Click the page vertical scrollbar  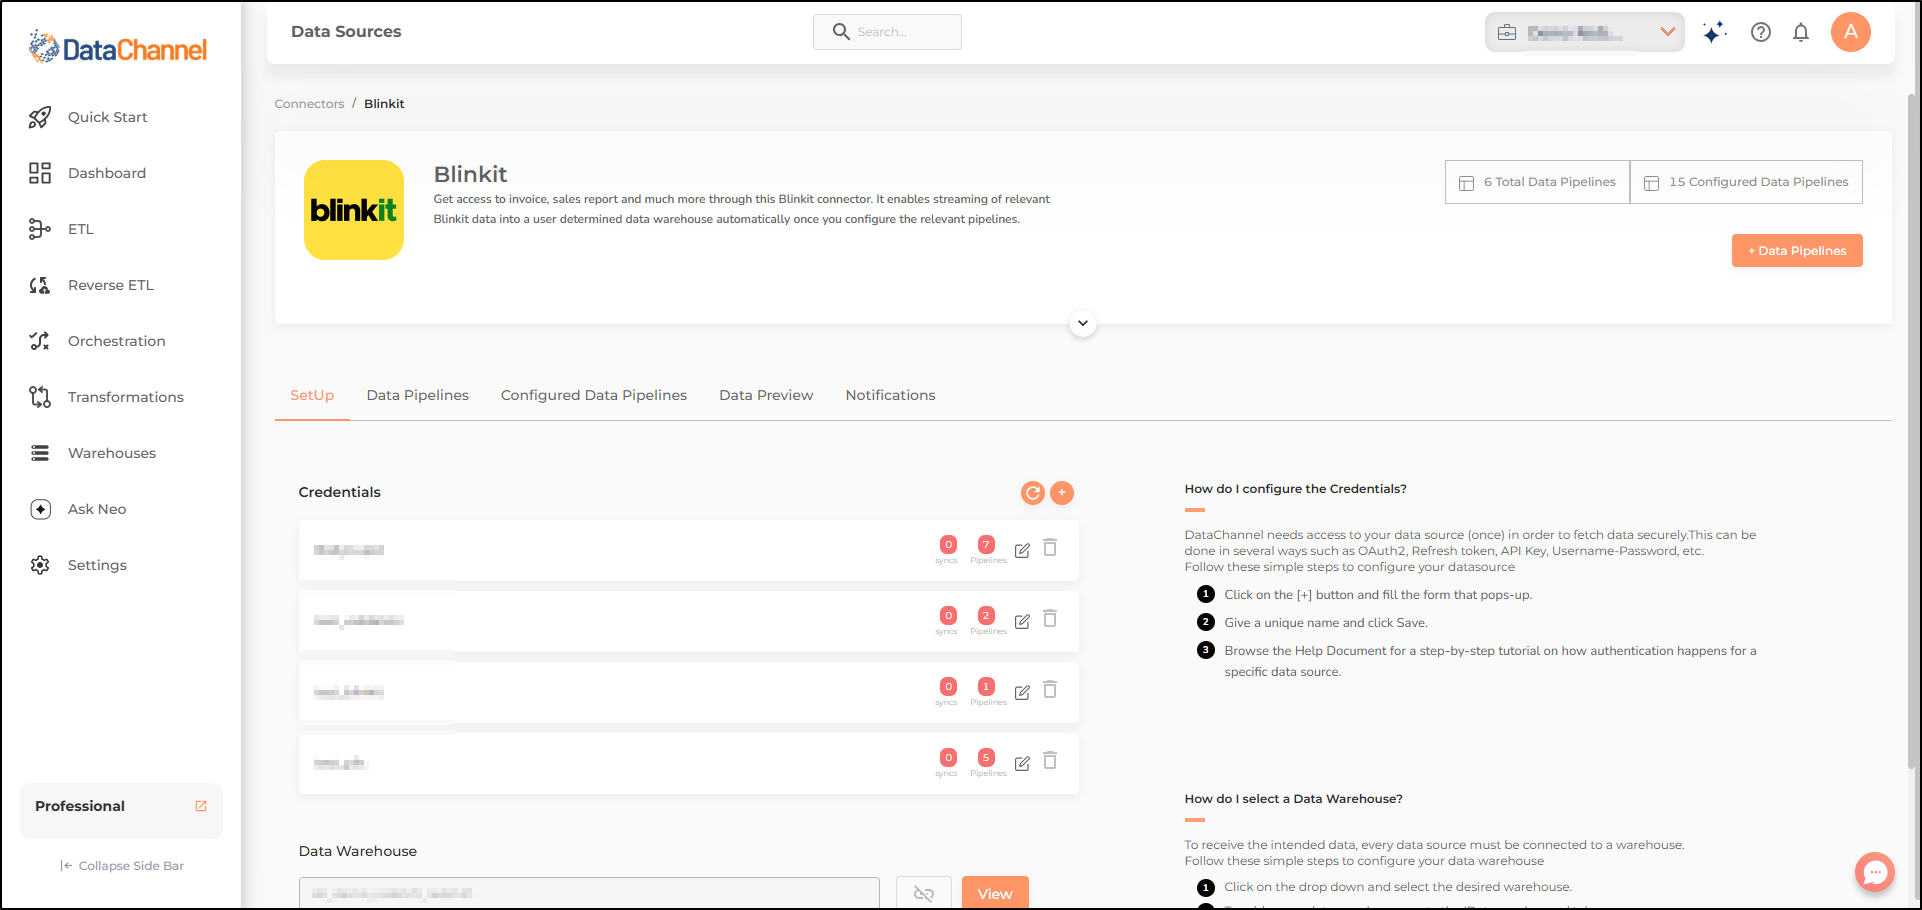click(1911, 430)
